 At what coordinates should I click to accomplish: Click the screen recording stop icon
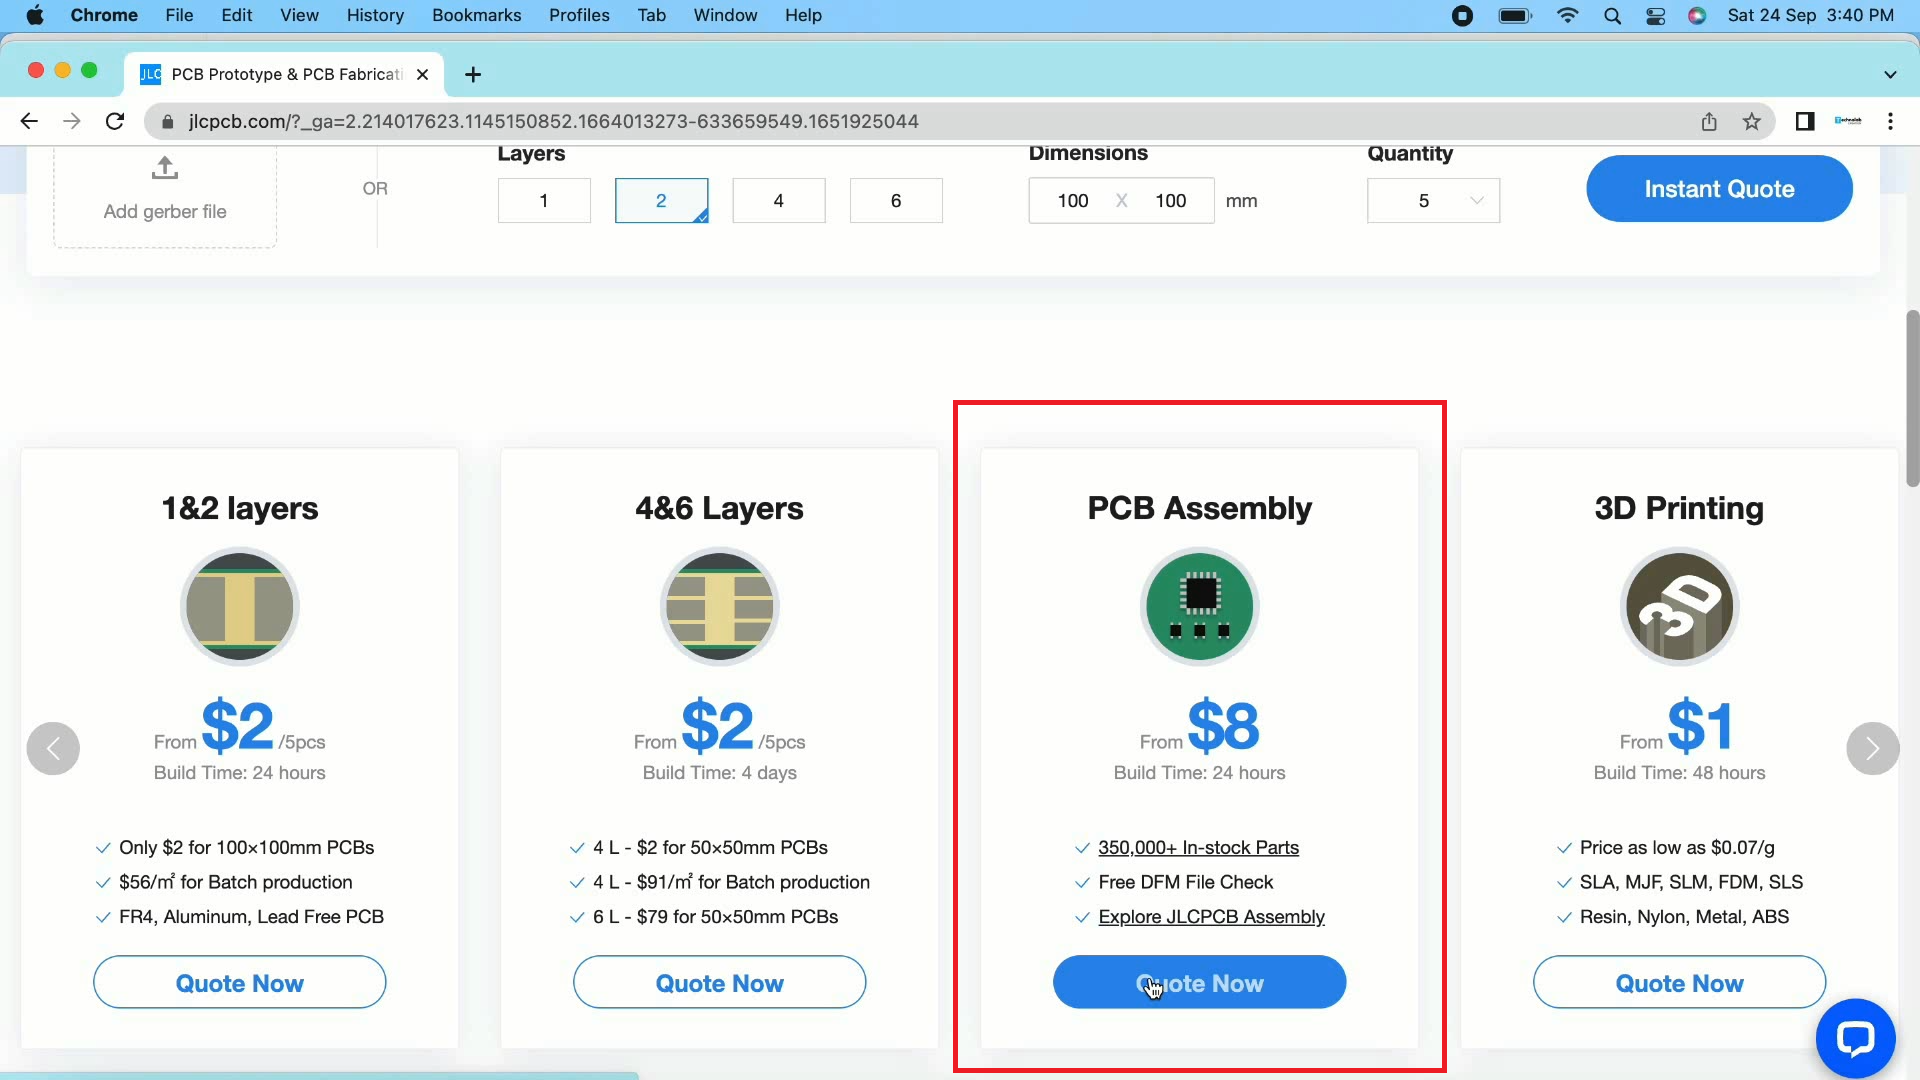click(x=1462, y=15)
